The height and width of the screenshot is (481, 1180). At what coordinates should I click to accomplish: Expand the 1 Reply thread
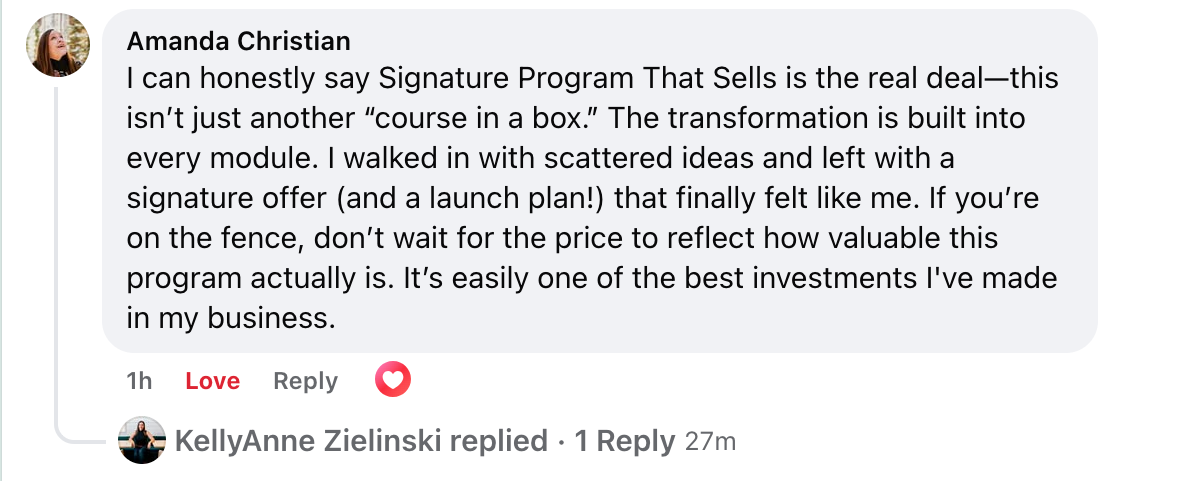pyautogui.click(x=624, y=441)
